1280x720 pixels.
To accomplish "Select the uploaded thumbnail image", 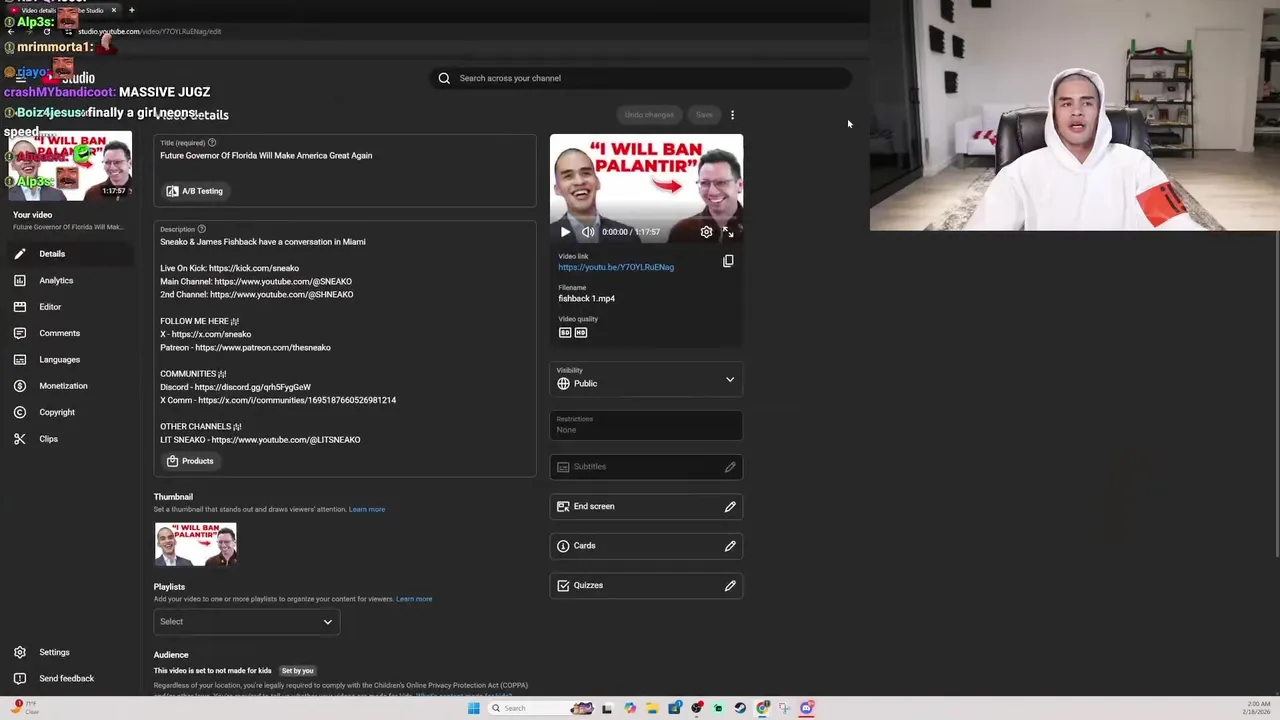I will point(196,544).
